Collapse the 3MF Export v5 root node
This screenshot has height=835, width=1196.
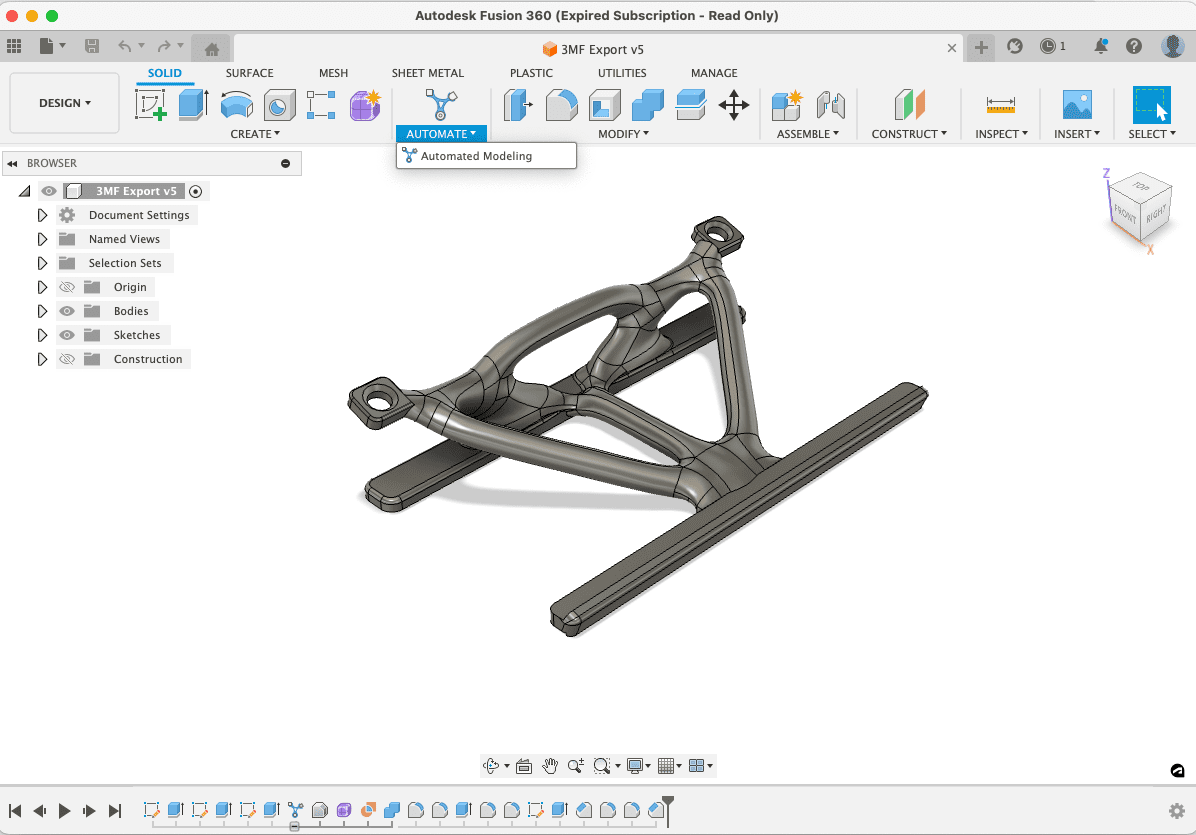(x=24, y=191)
